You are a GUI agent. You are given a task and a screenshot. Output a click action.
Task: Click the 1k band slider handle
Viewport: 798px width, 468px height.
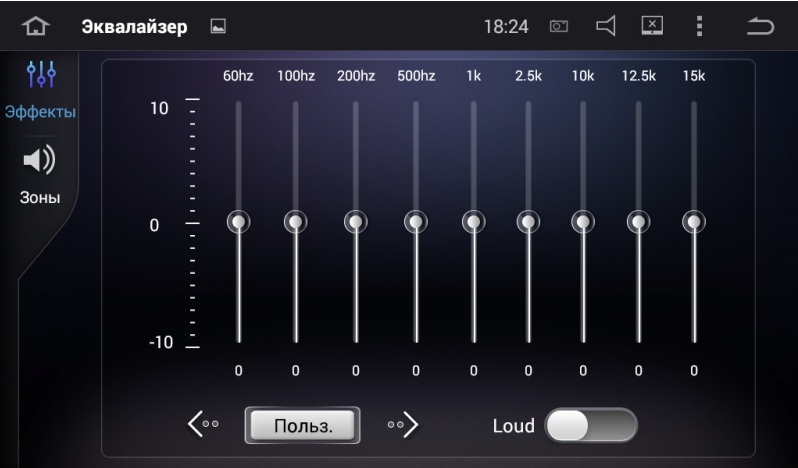(x=474, y=222)
